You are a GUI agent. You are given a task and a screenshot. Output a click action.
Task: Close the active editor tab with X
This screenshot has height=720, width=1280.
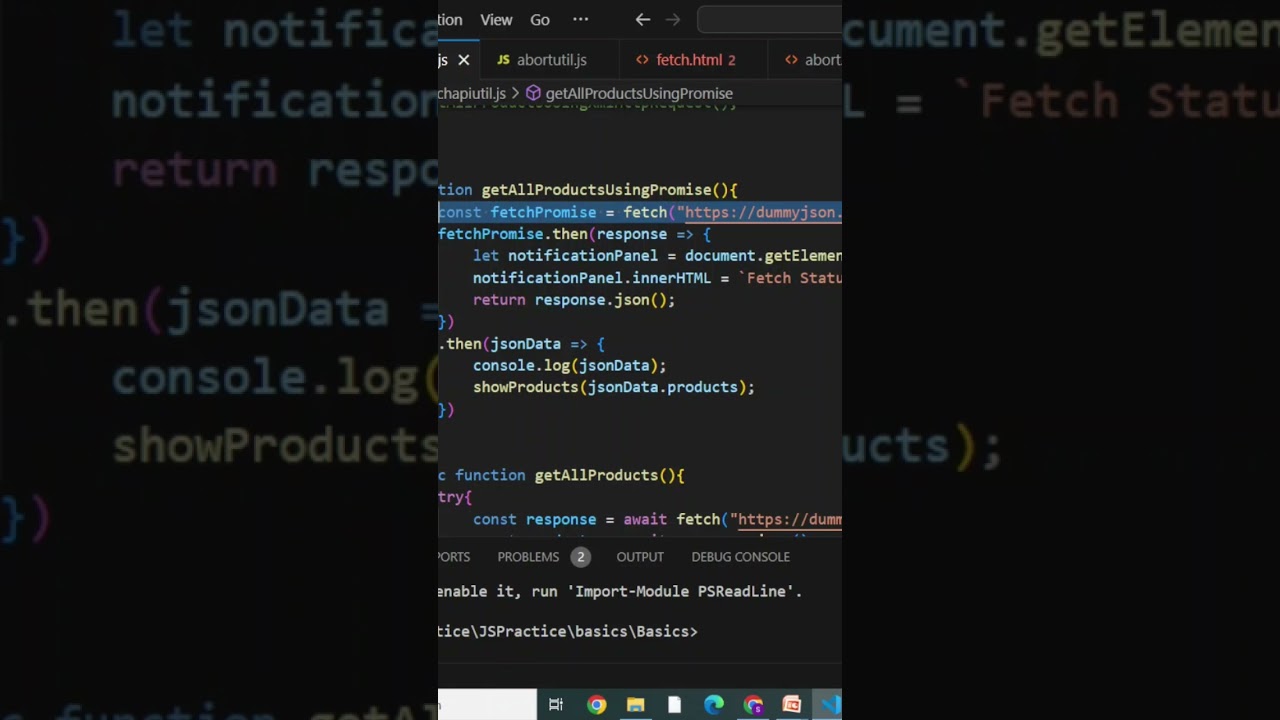[x=464, y=60]
